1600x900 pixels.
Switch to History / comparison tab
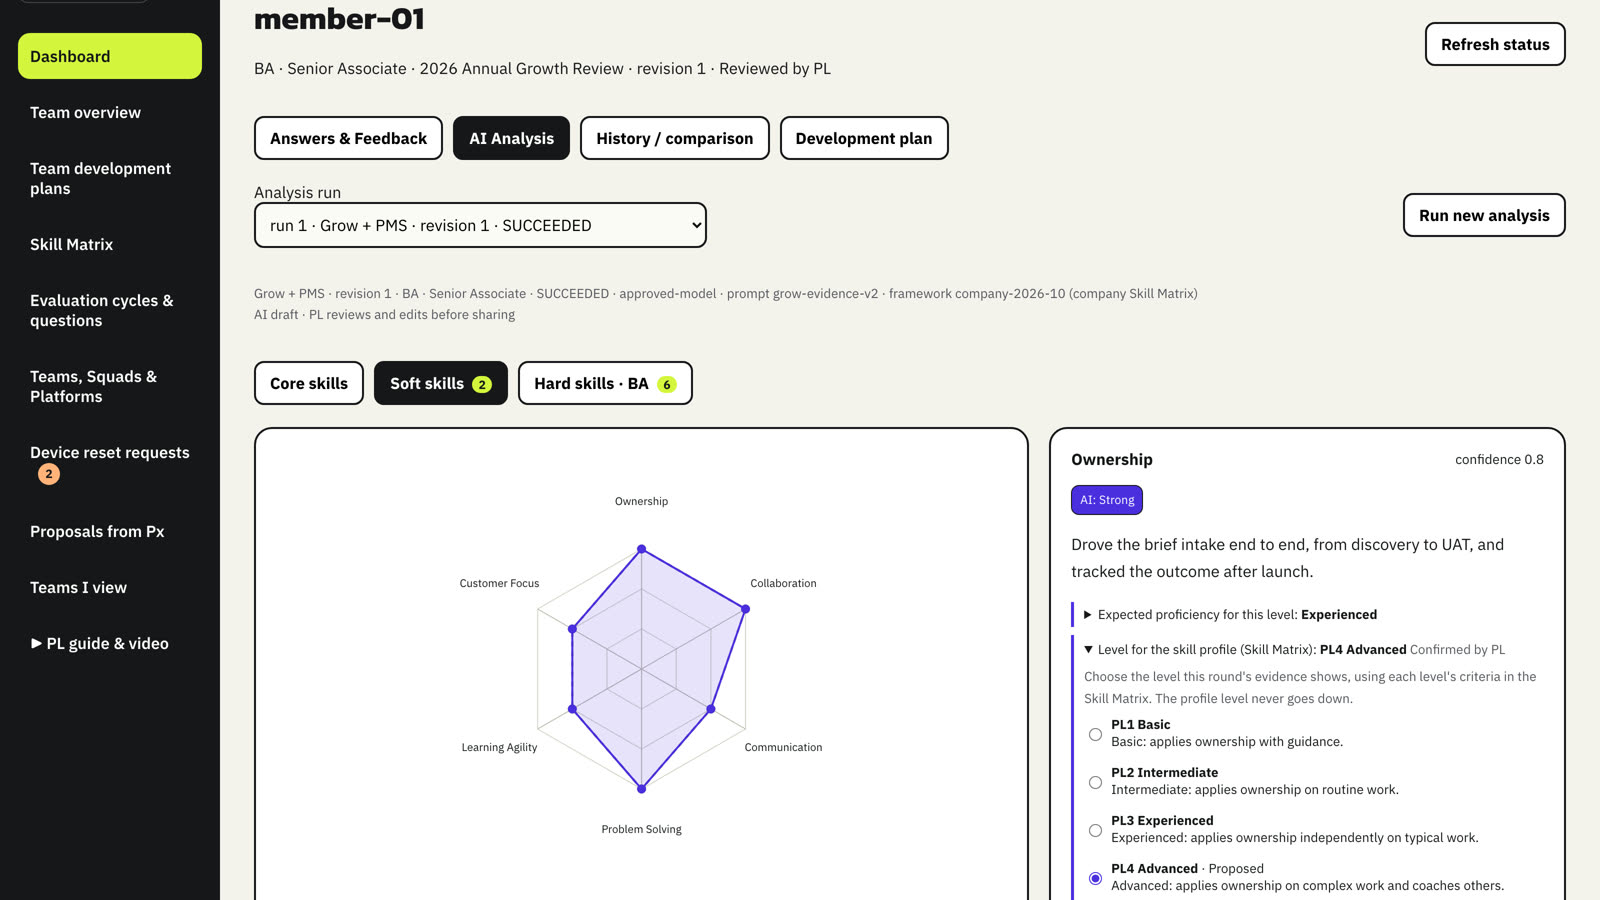(x=675, y=138)
